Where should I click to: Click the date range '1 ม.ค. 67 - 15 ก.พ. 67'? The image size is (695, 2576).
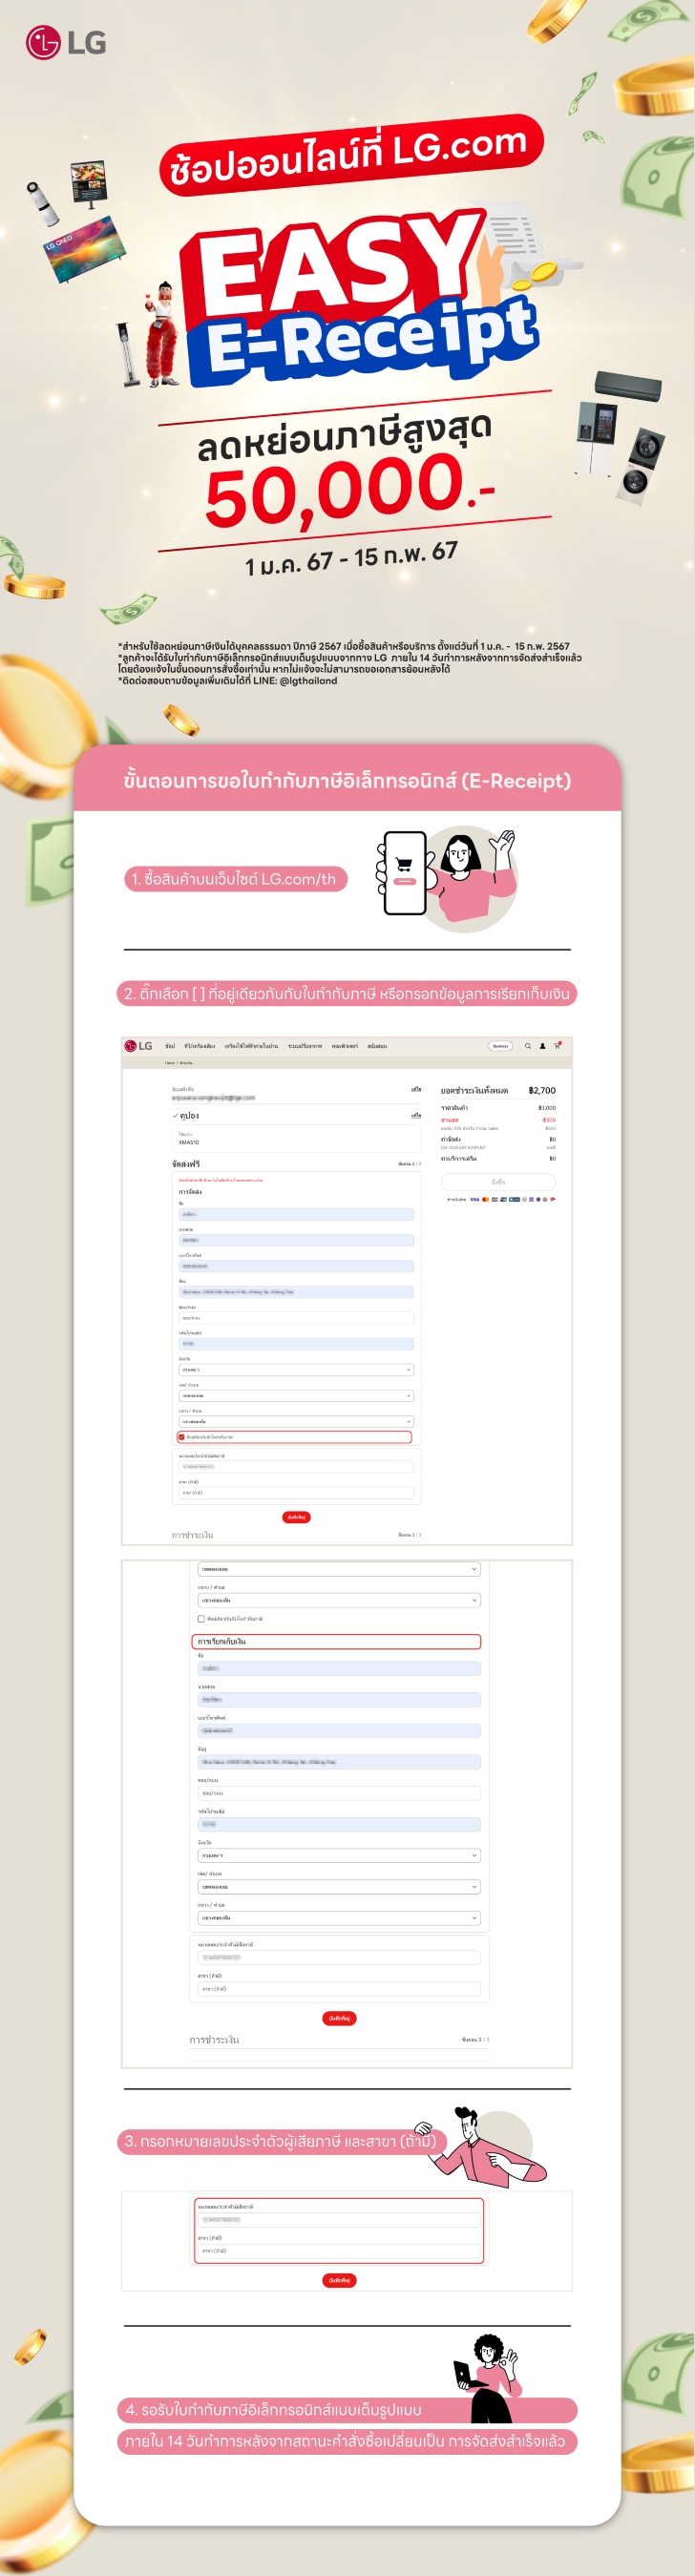click(x=351, y=557)
